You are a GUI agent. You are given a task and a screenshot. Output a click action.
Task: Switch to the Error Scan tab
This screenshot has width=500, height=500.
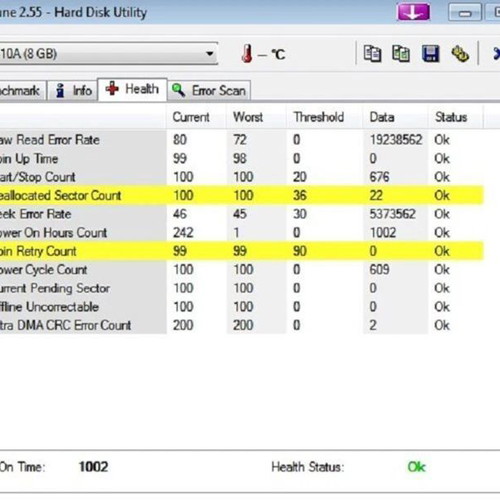[x=209, y=90]
